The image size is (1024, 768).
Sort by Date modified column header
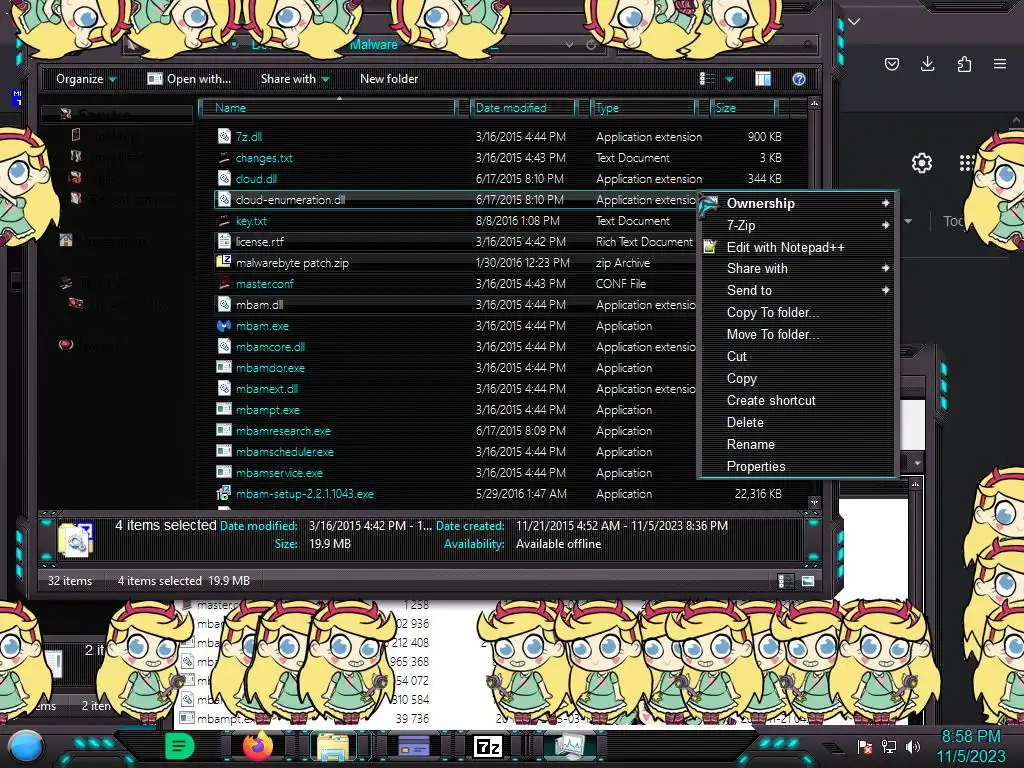(x=524, y=108)
